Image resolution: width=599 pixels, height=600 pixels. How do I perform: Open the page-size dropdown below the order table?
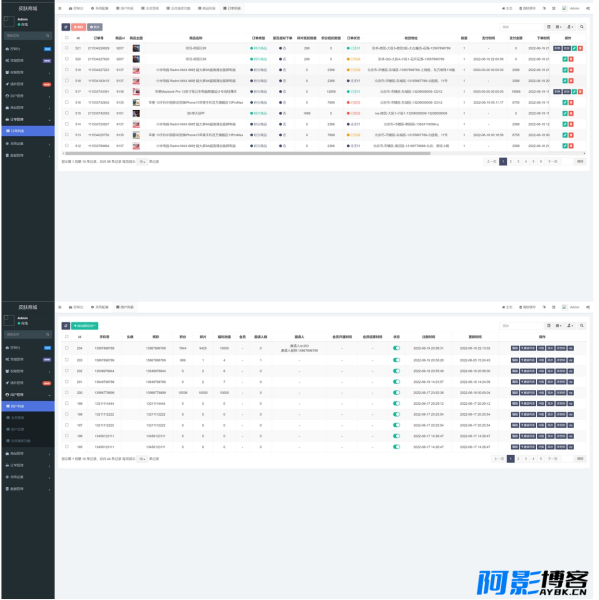point(142,161)
